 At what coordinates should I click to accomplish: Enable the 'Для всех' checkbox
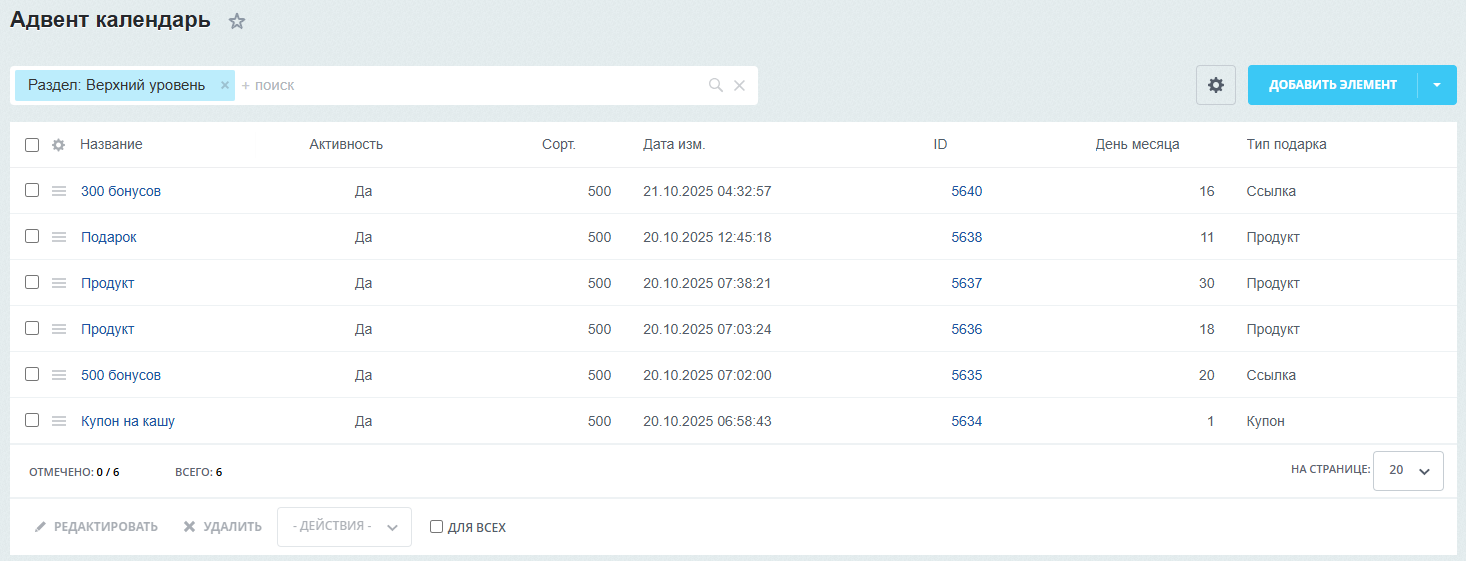pyautogui.click(x=436, y=527)
